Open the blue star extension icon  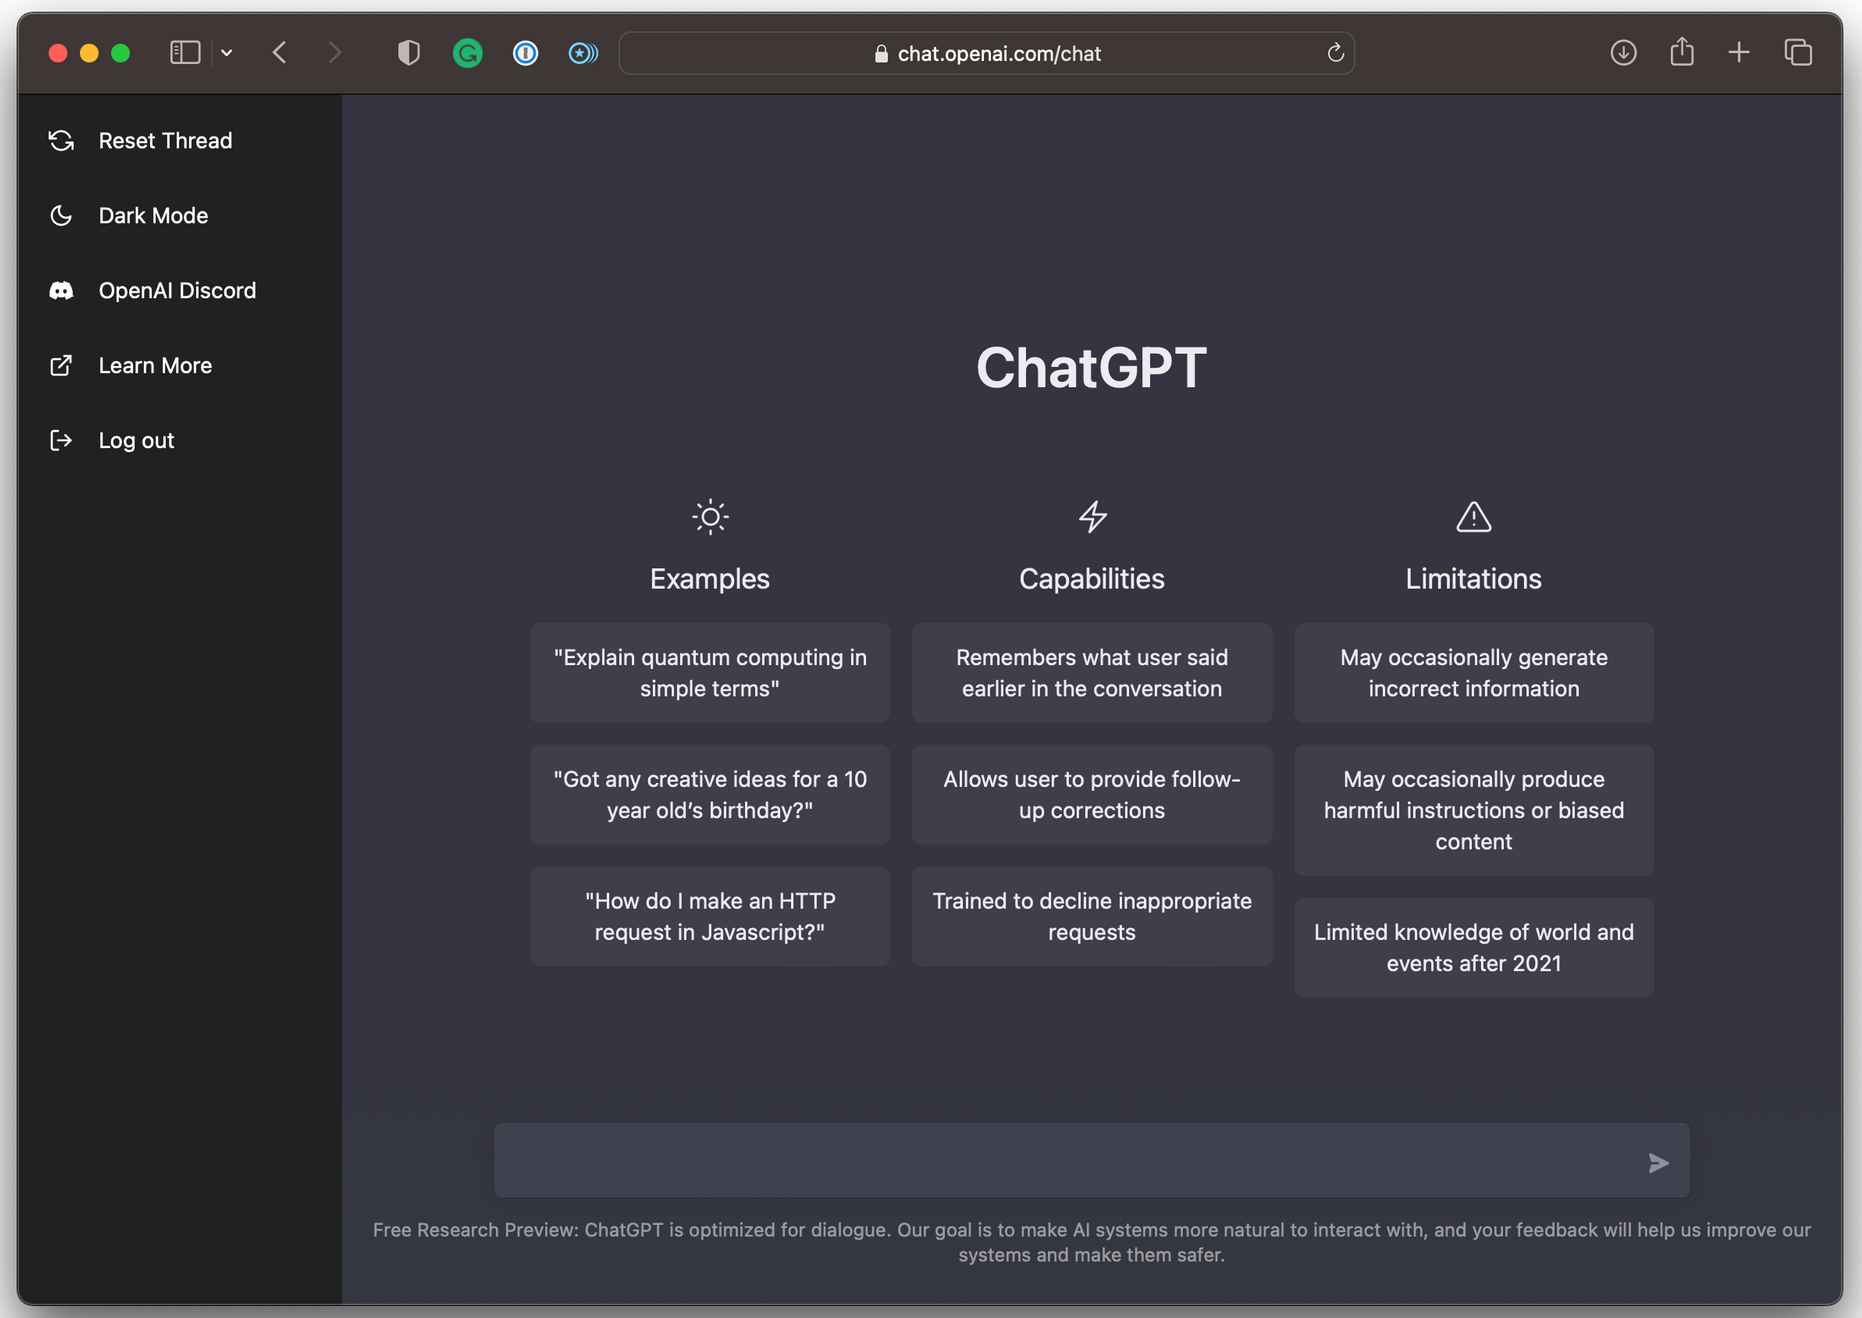[x=583, y=53]
